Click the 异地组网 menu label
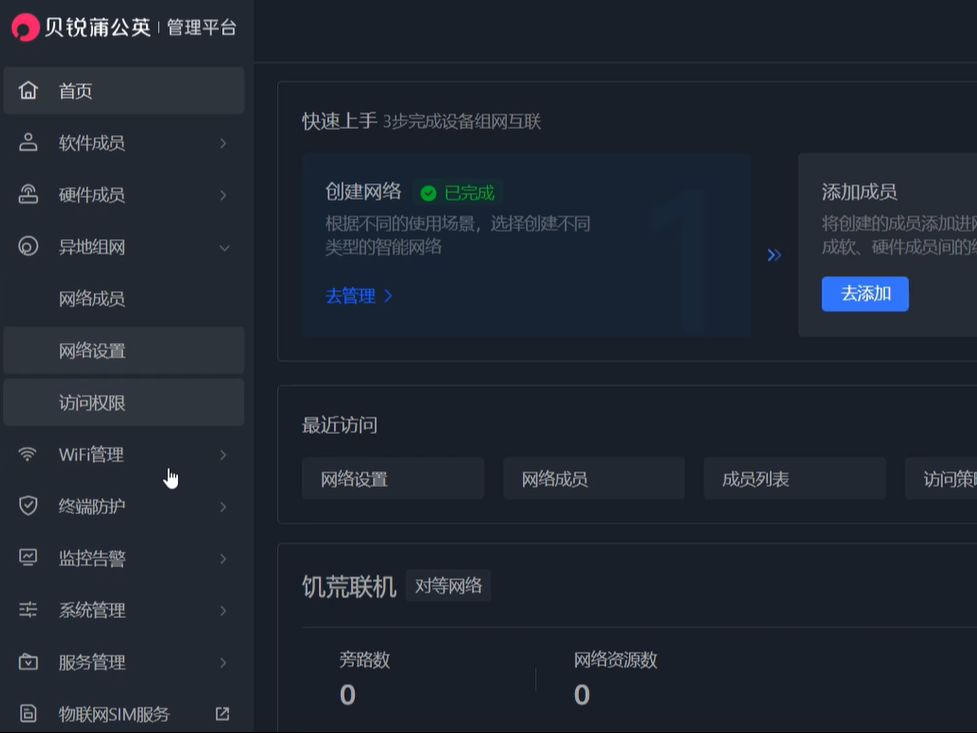 click(92, 247)
